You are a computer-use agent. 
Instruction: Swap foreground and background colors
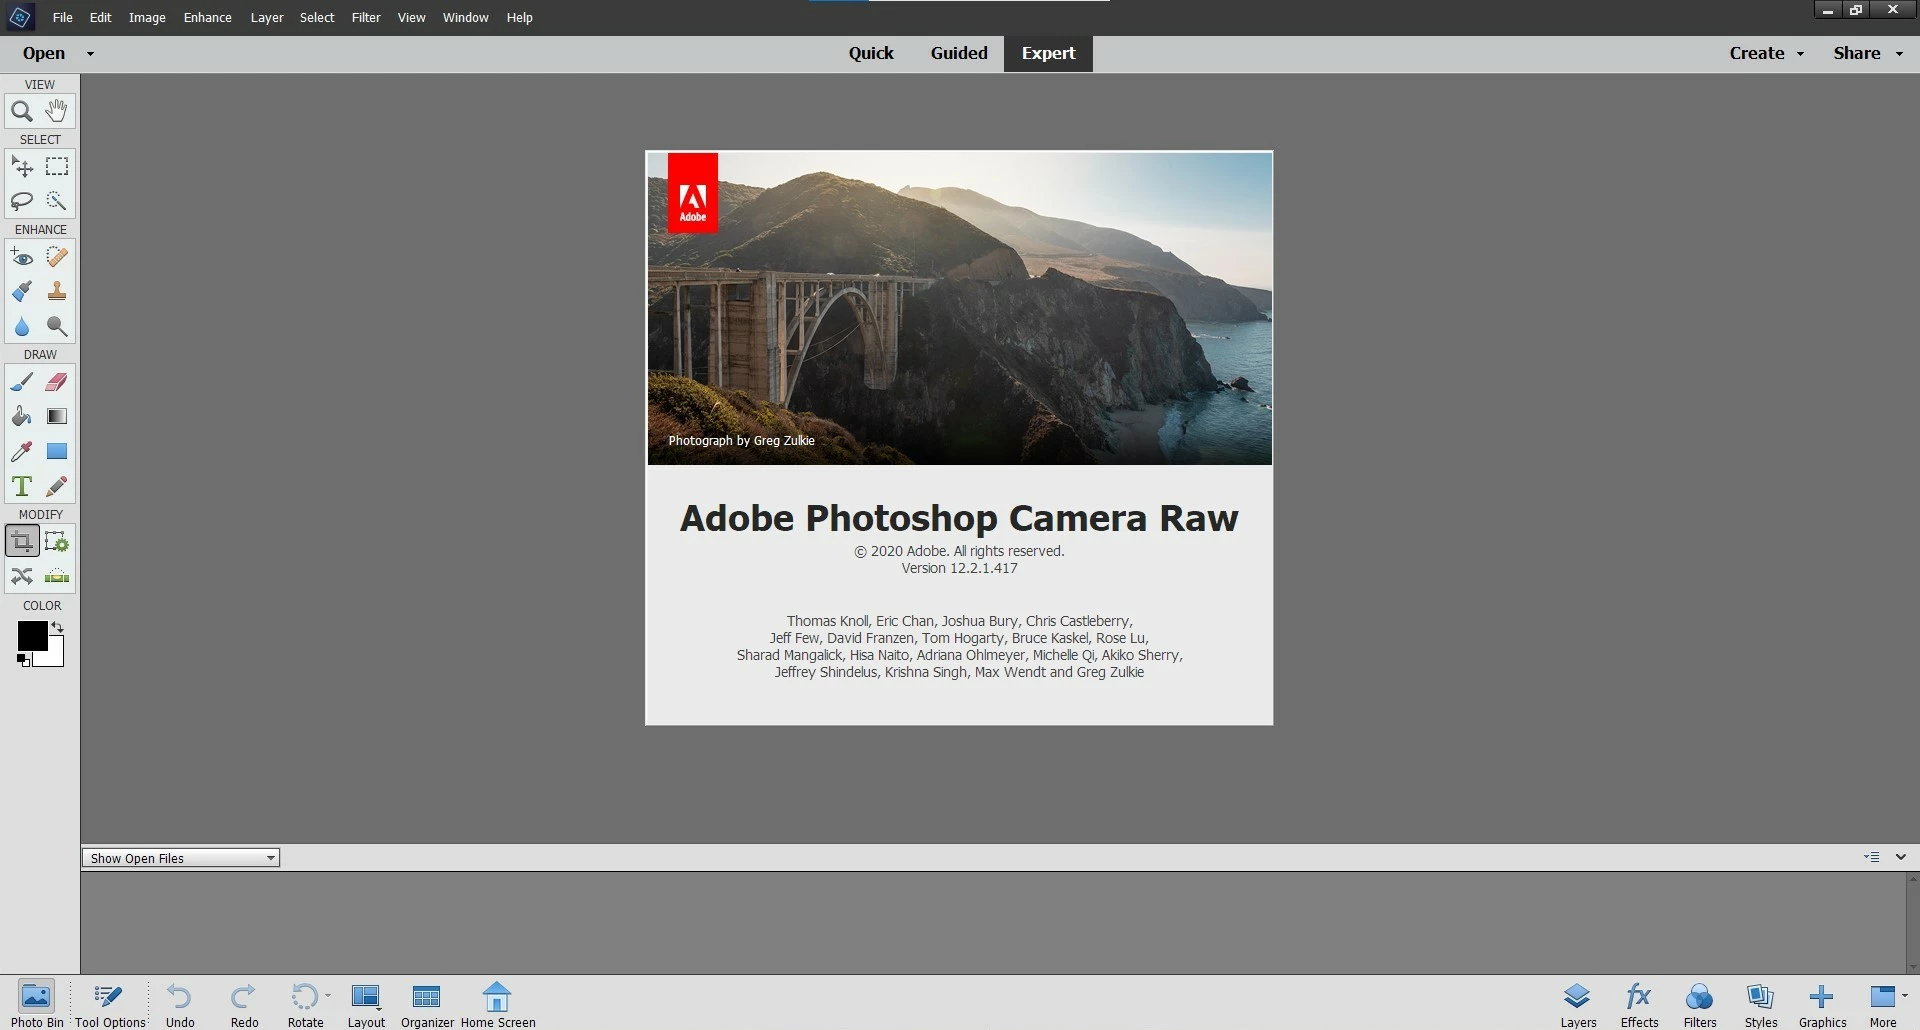(57, 627)
